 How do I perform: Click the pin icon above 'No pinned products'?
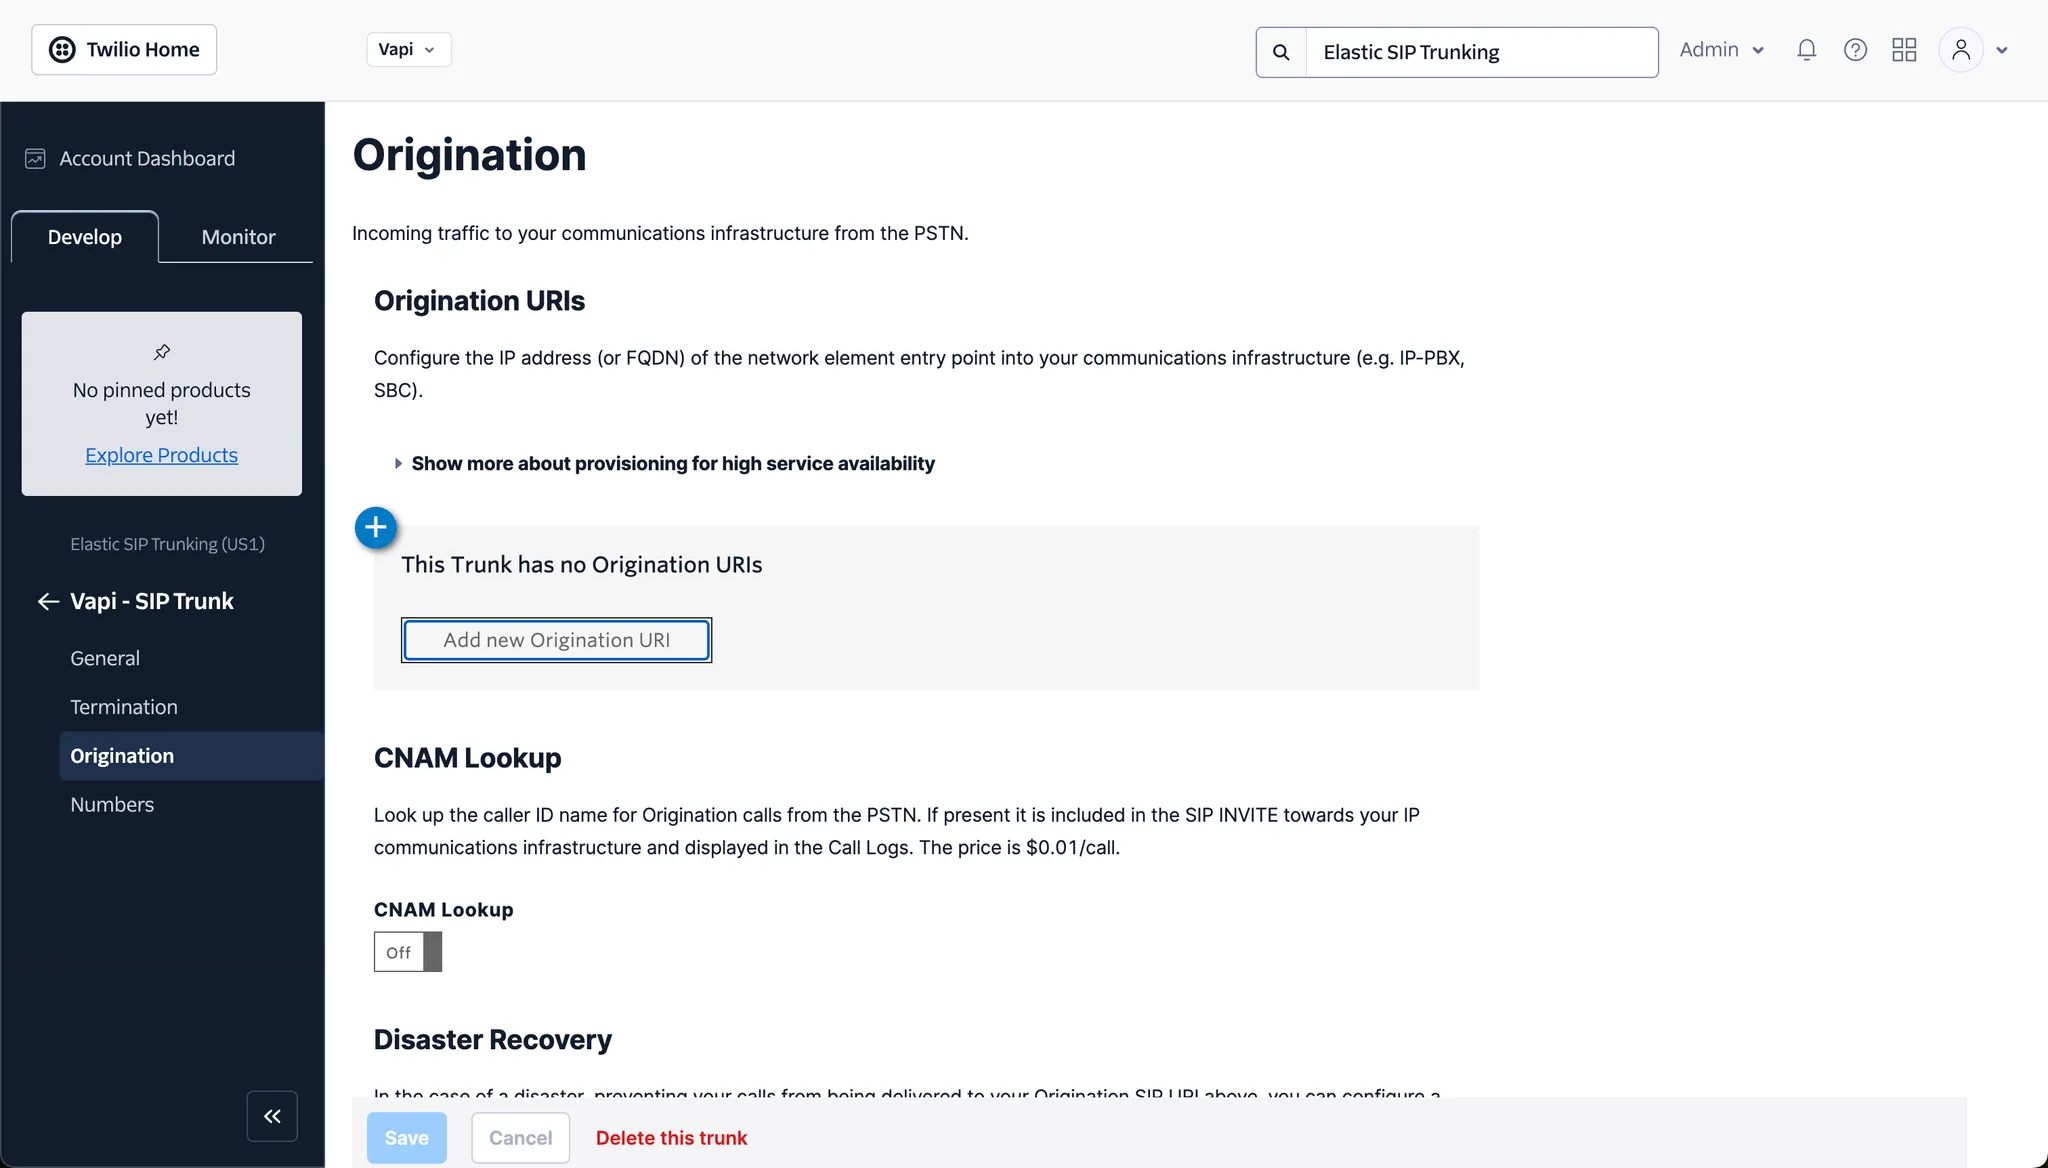(x=161, y=352)
